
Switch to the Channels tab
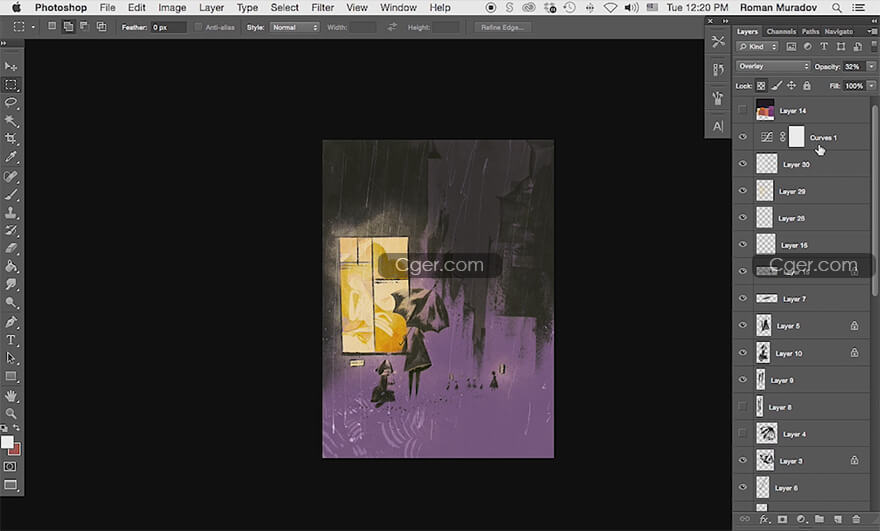[x=781, y=31]
